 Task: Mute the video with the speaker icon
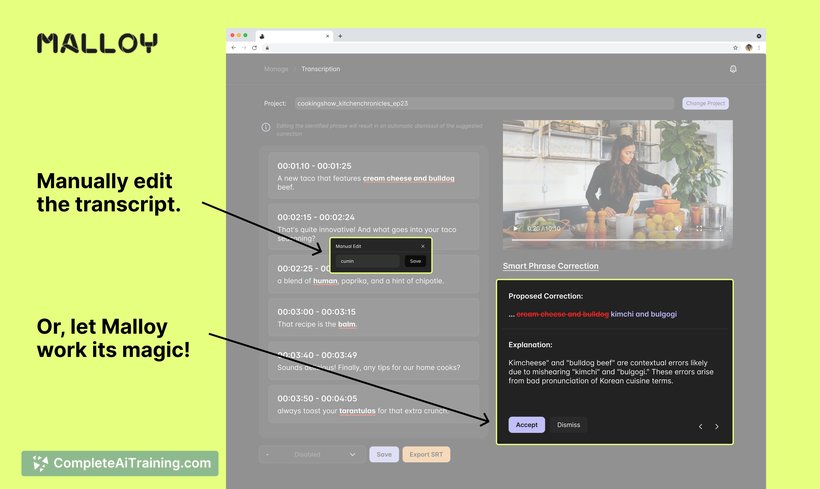click(678, 229)
